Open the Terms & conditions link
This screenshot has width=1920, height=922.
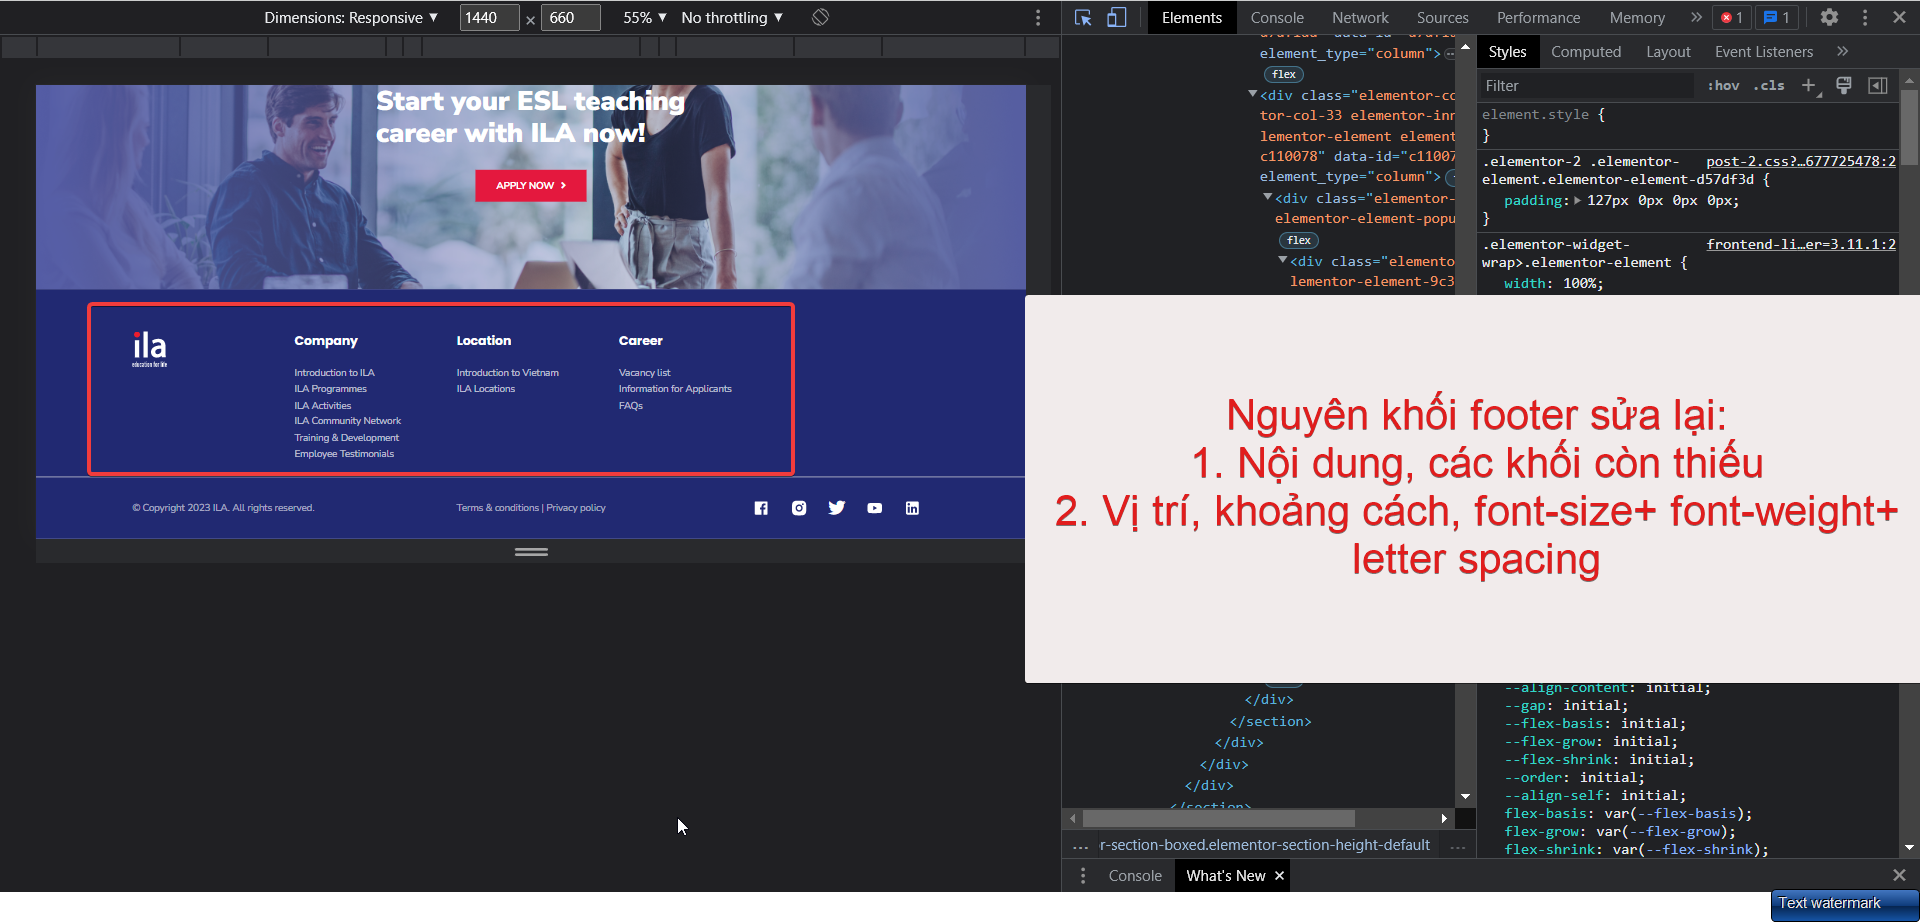pos(498,508)
